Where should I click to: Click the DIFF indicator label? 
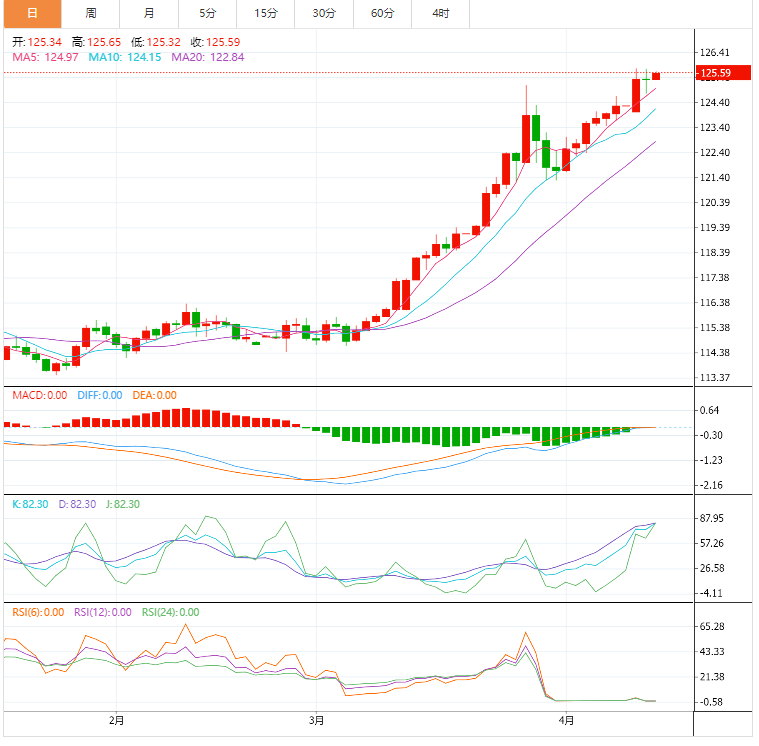pyautogui.click(x=99, y=395)
